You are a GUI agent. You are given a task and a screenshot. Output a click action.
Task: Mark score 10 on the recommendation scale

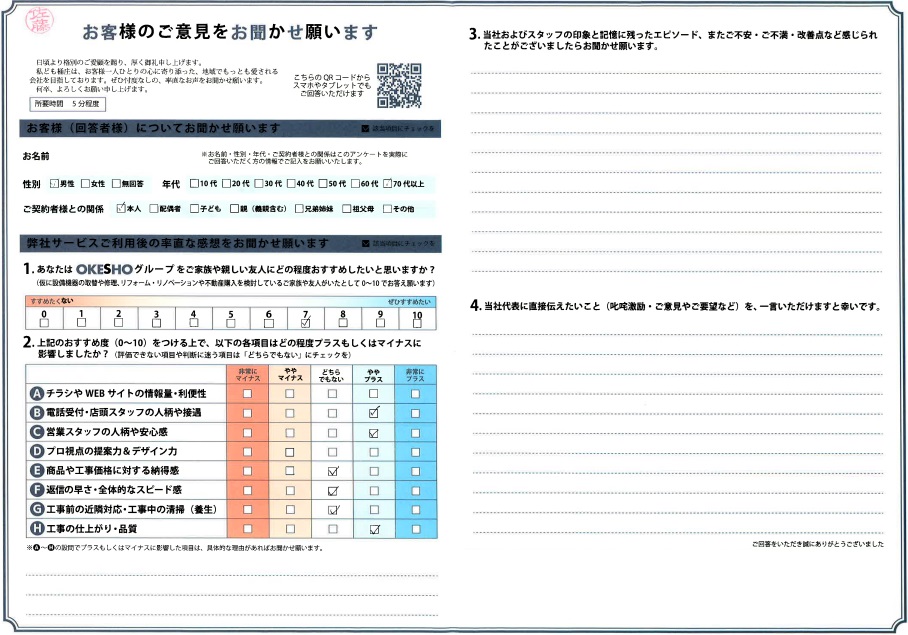point(417,323)
